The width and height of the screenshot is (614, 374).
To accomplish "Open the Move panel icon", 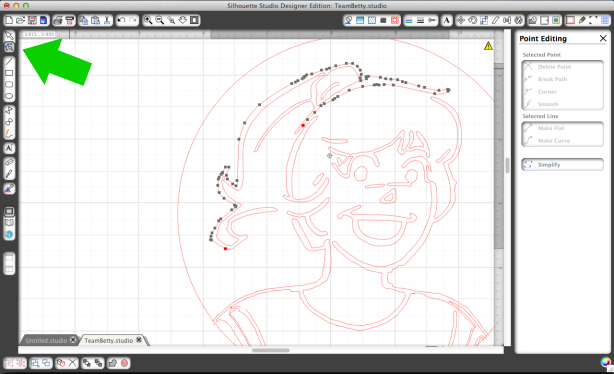I will tap(460, 20).
